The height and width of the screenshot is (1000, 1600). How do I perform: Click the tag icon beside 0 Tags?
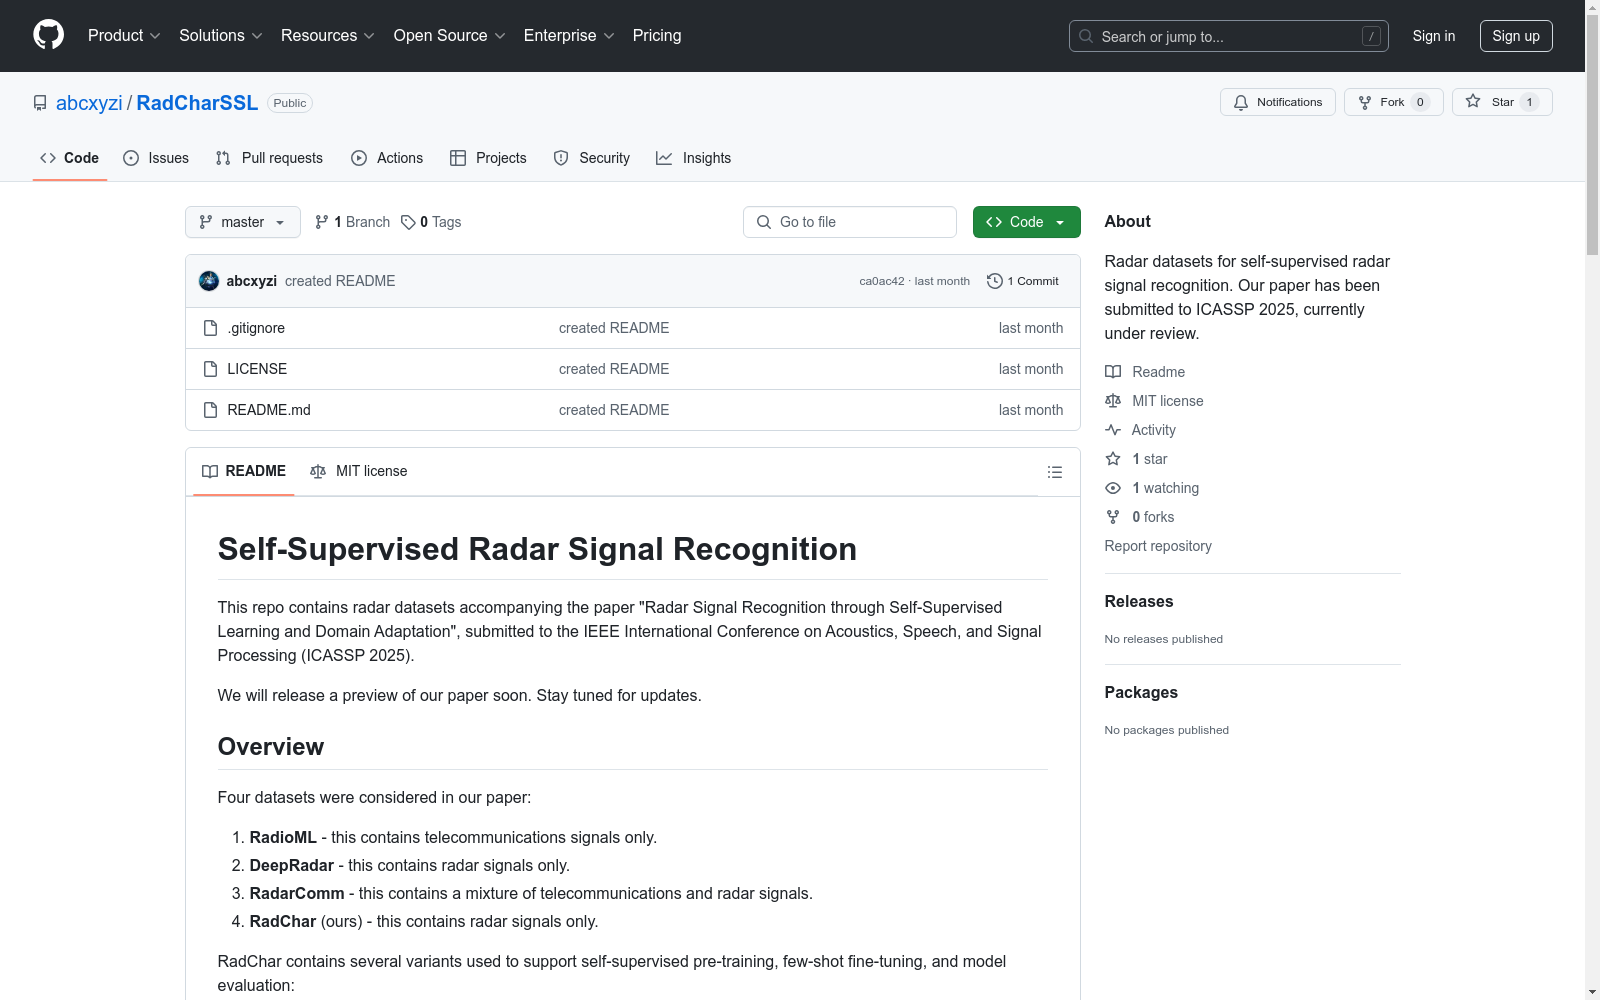pyautogui.click(x=408, y=222)
